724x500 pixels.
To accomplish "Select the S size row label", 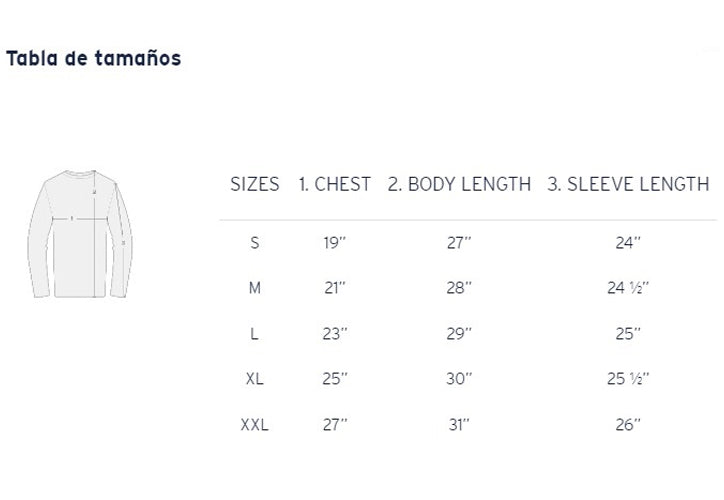I will 255,242.
